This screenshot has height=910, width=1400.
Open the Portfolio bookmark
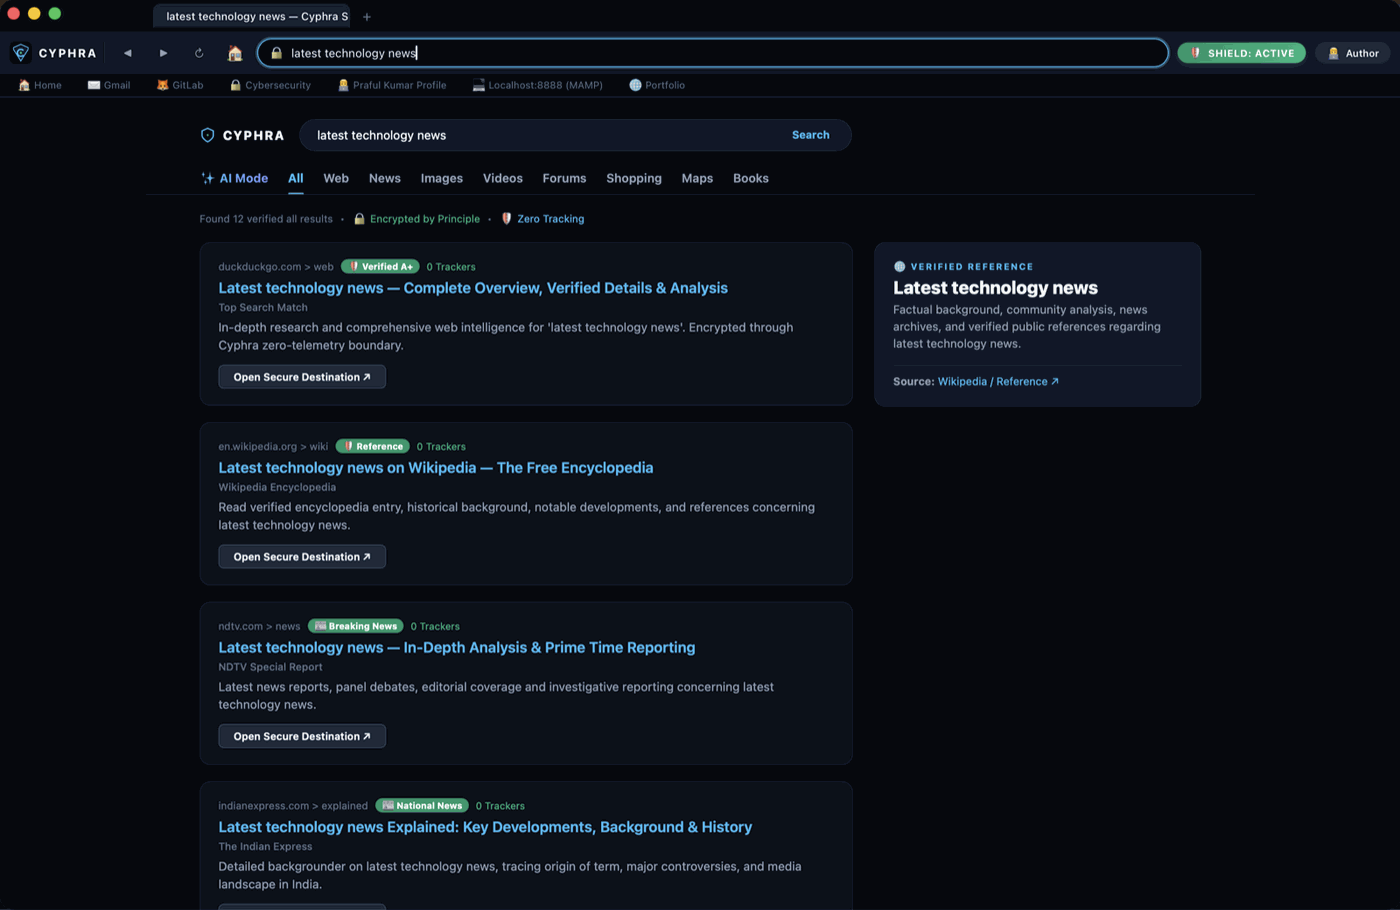657,85
